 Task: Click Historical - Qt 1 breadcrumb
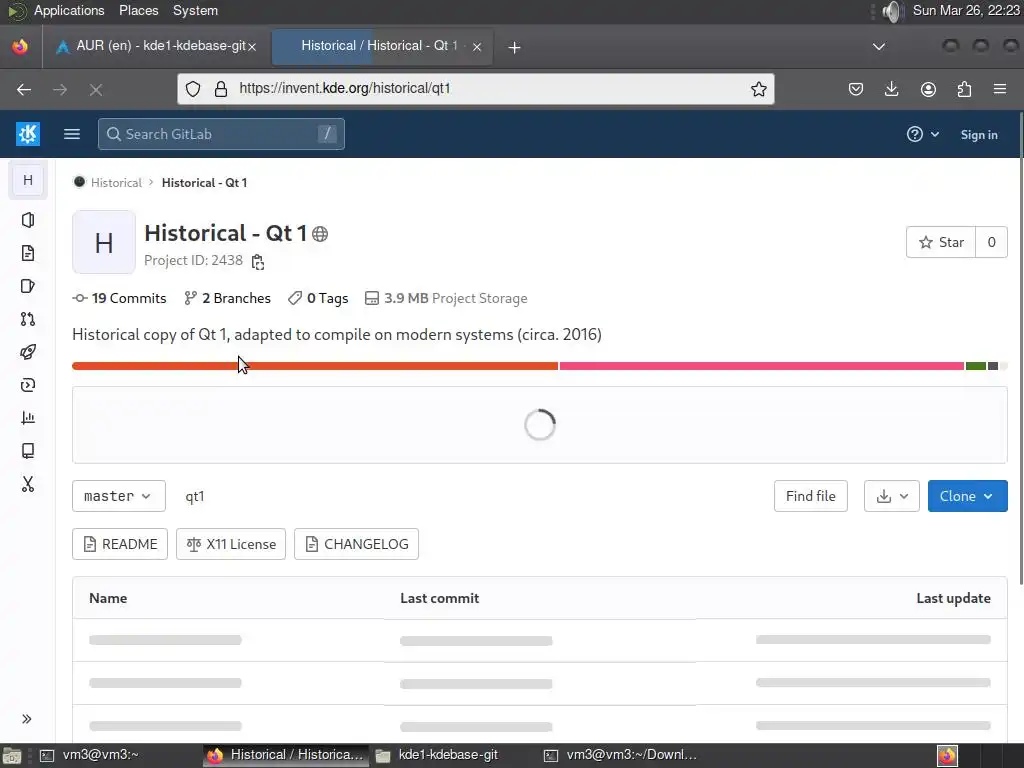pyautogui.click(x=204, y=183)
